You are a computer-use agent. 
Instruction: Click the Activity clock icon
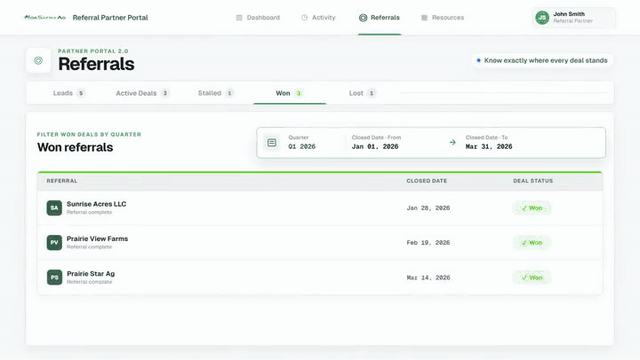click(304, 18)
